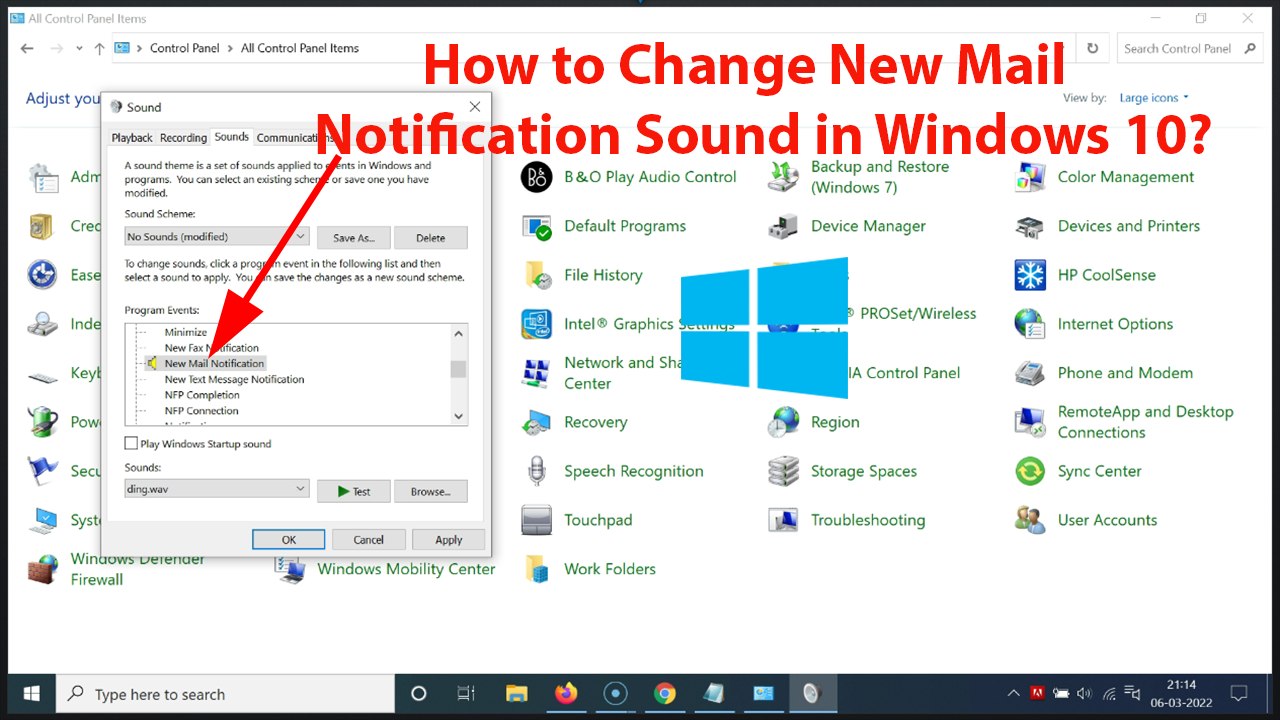Click Browse to choose sound file
This screenshot has height=720, width=1280.
(x=430, y=491)
